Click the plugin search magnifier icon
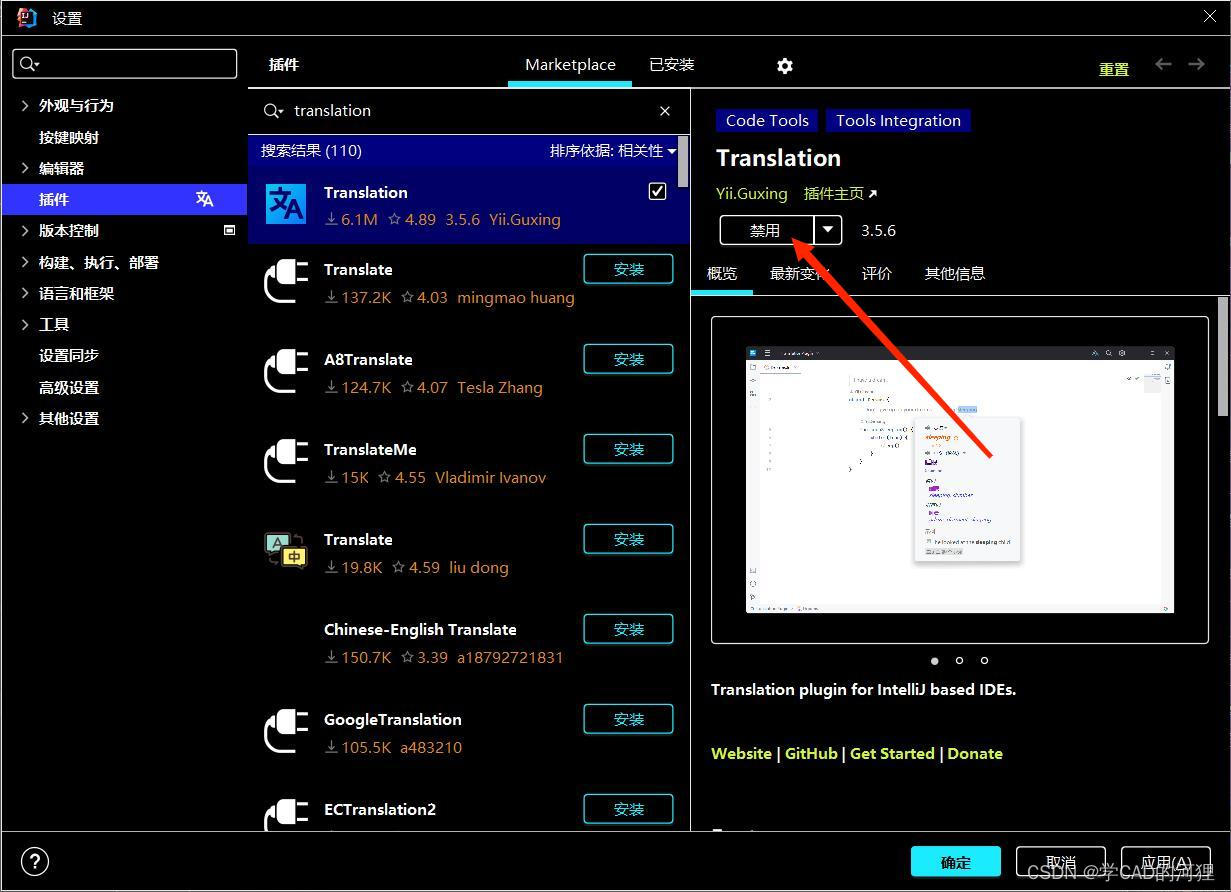This screenshot has height=892, width=1231. coord(272,111)
